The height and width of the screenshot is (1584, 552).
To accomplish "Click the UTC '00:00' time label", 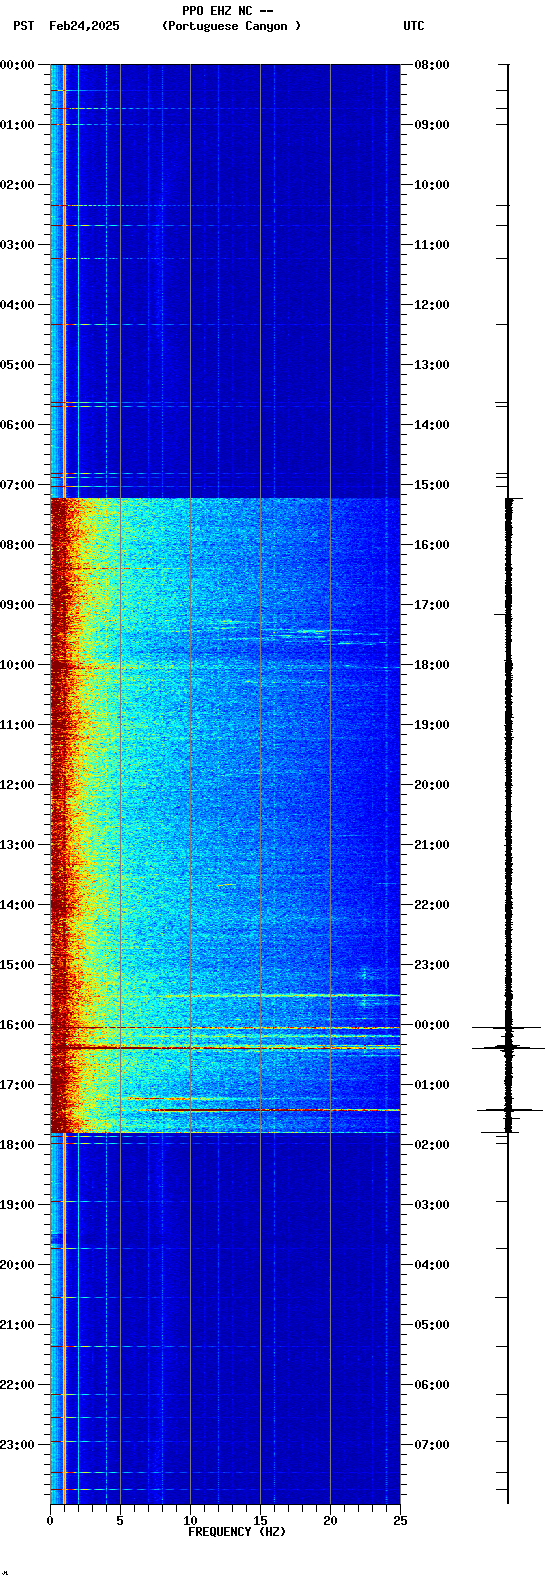I will (x=432, y=1025).
